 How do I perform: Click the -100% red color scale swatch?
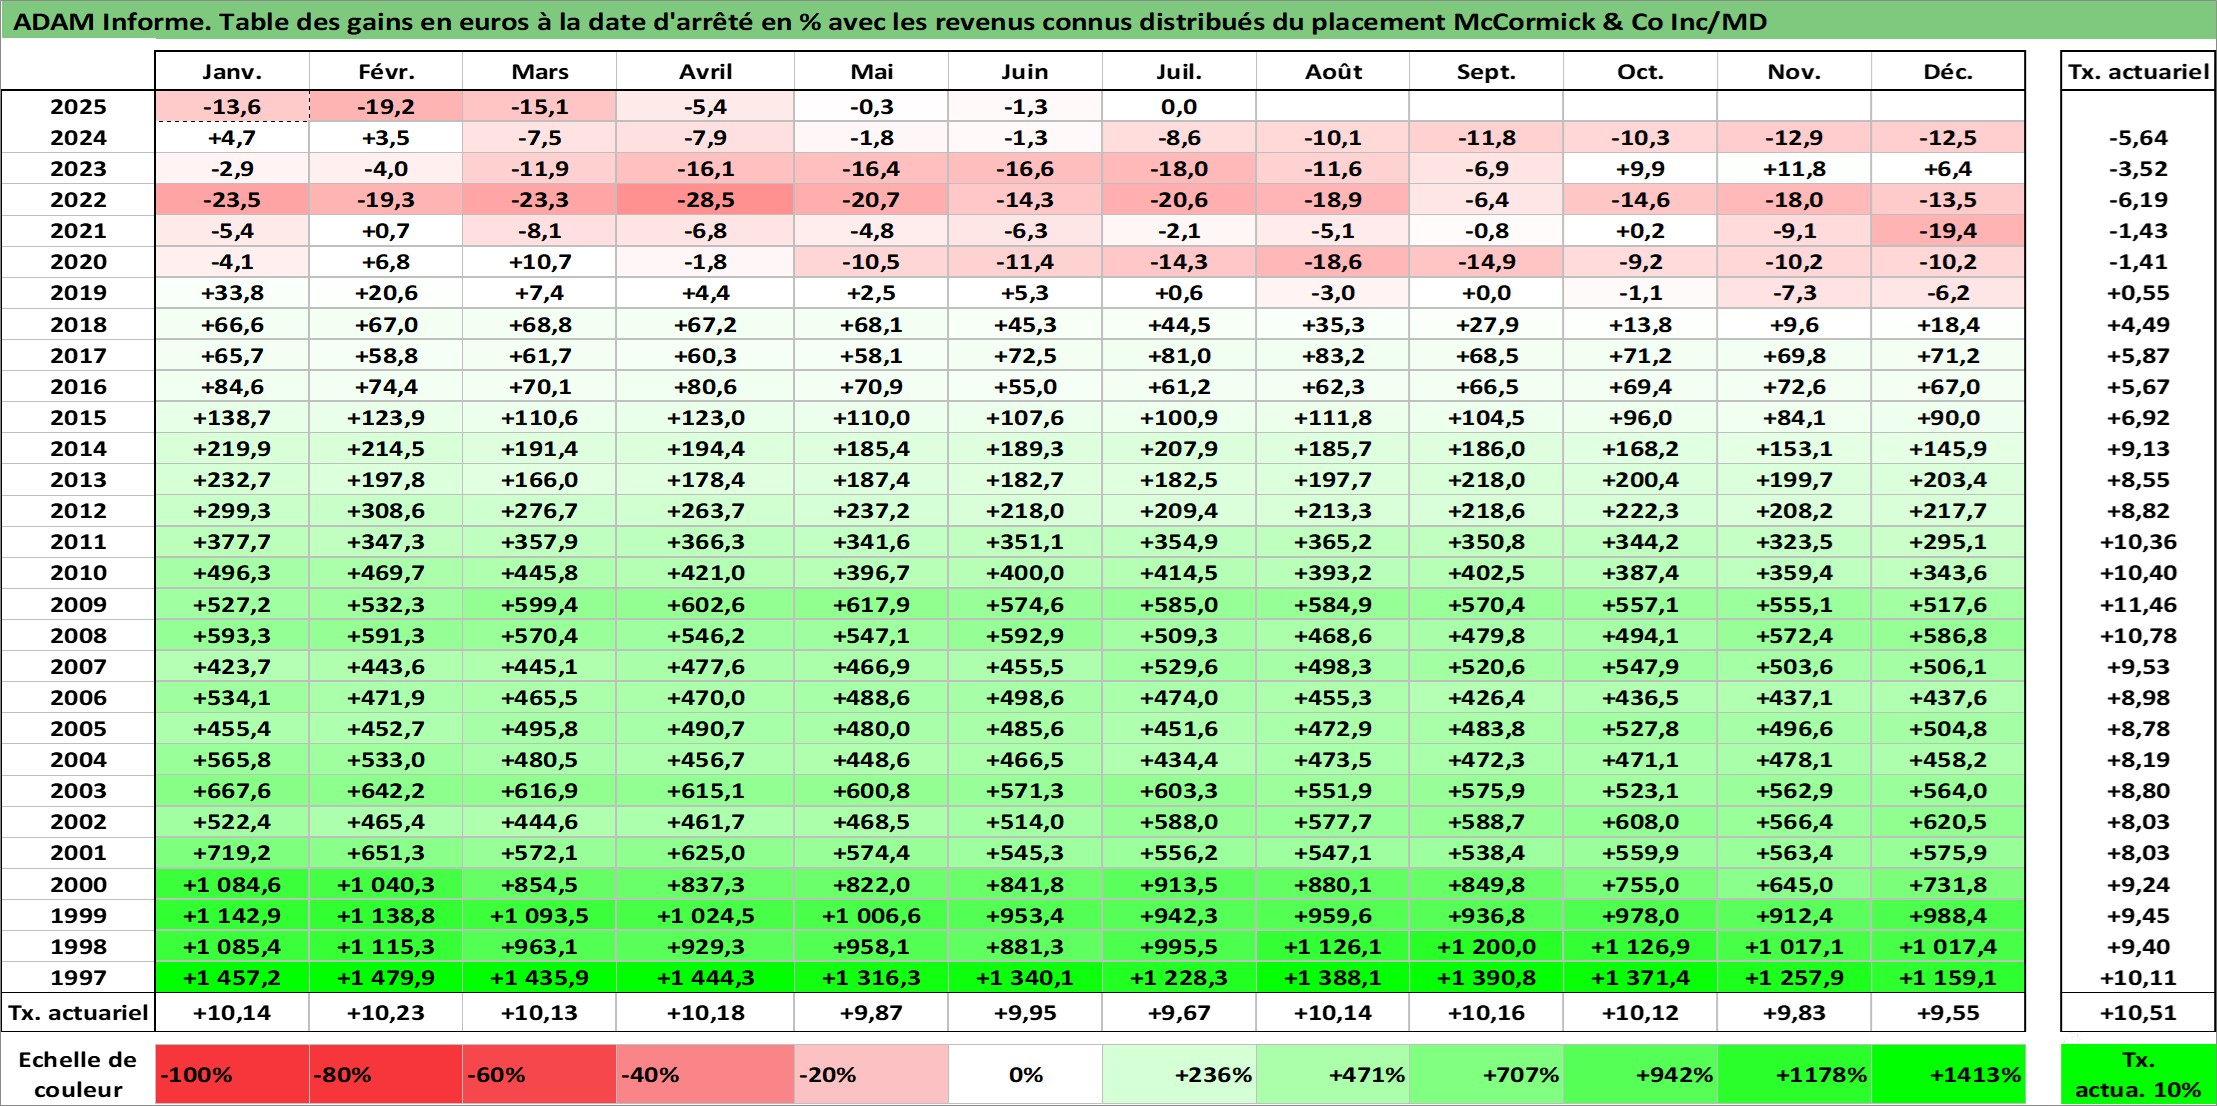[232, 1074]
